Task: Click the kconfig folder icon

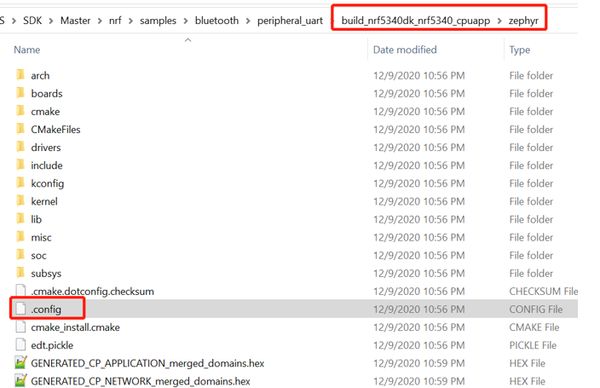Action: pyautogui.click(x=21, y=183)
